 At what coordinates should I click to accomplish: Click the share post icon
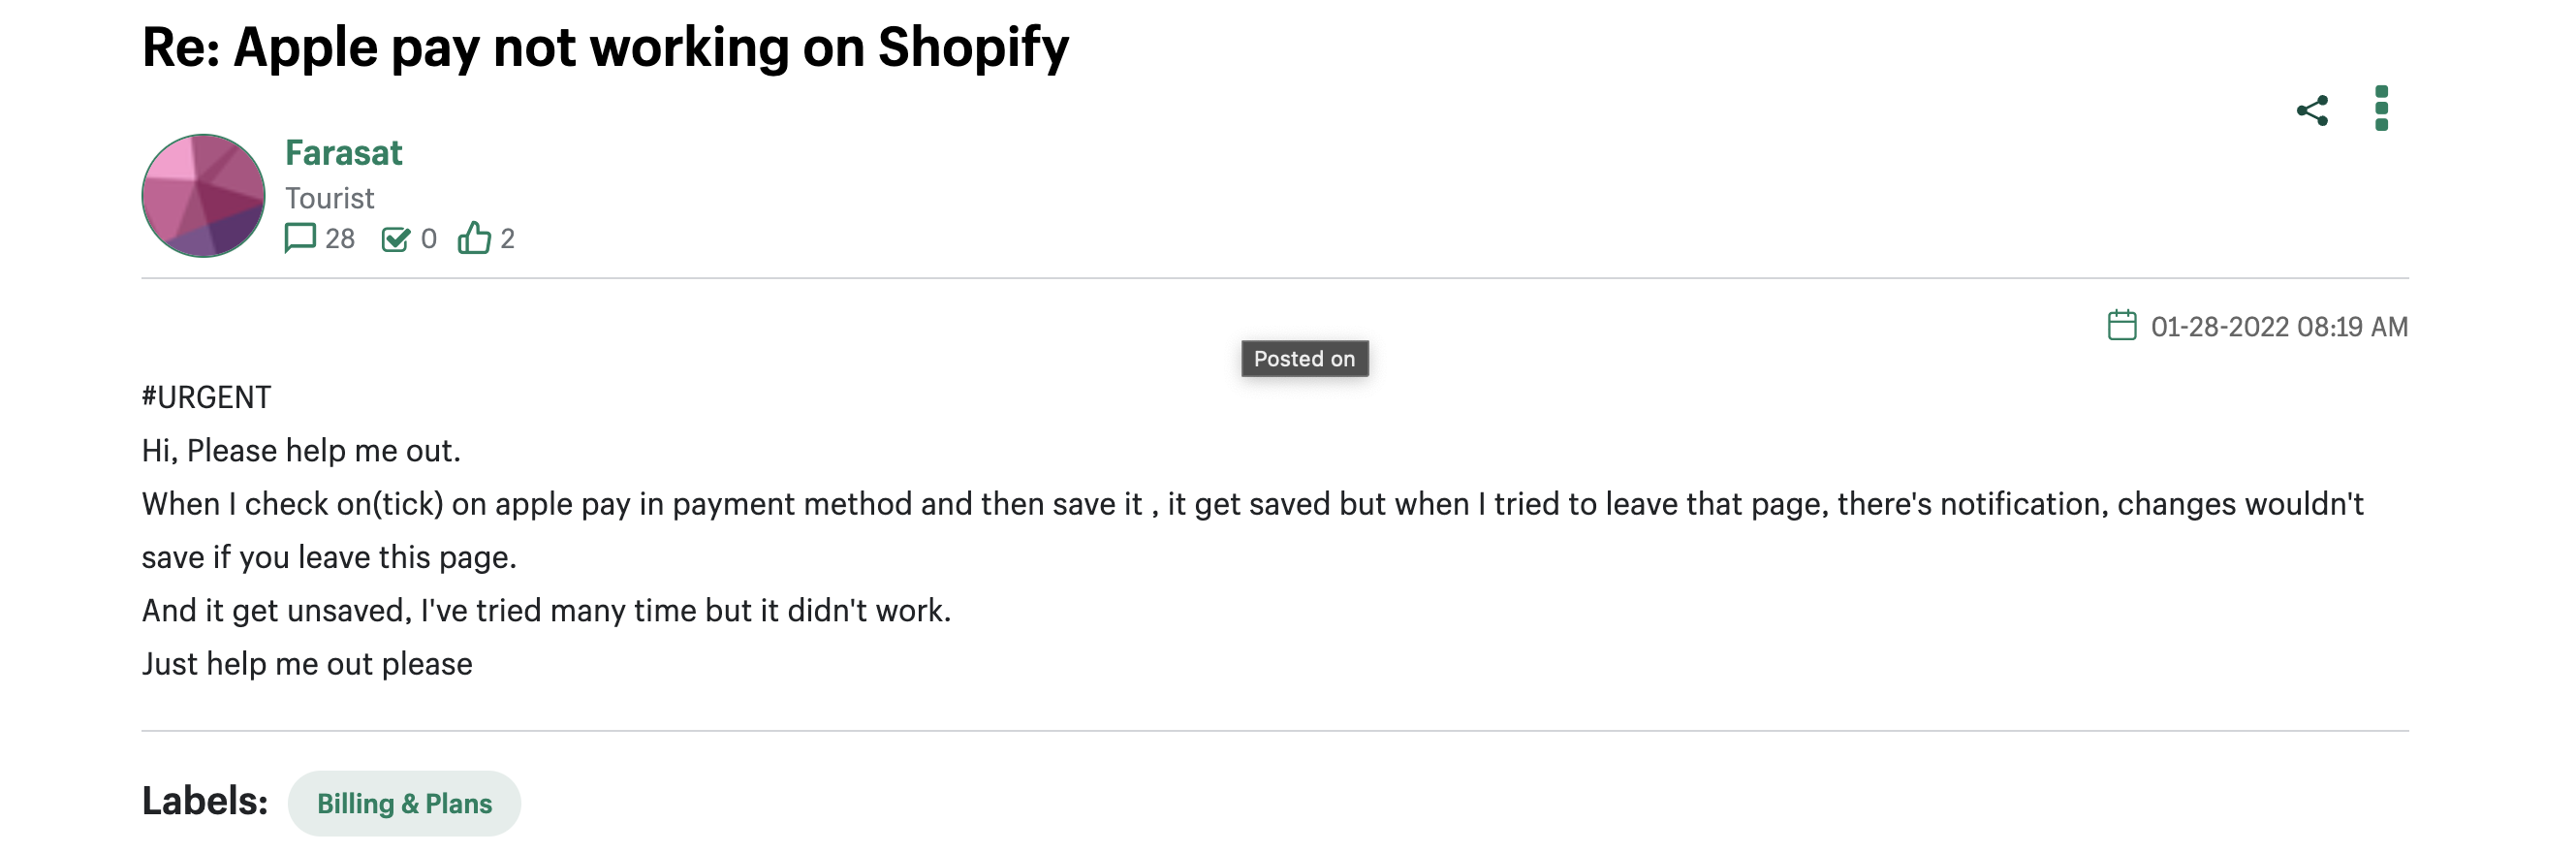pyautogui.click(x=2311, y=110)
